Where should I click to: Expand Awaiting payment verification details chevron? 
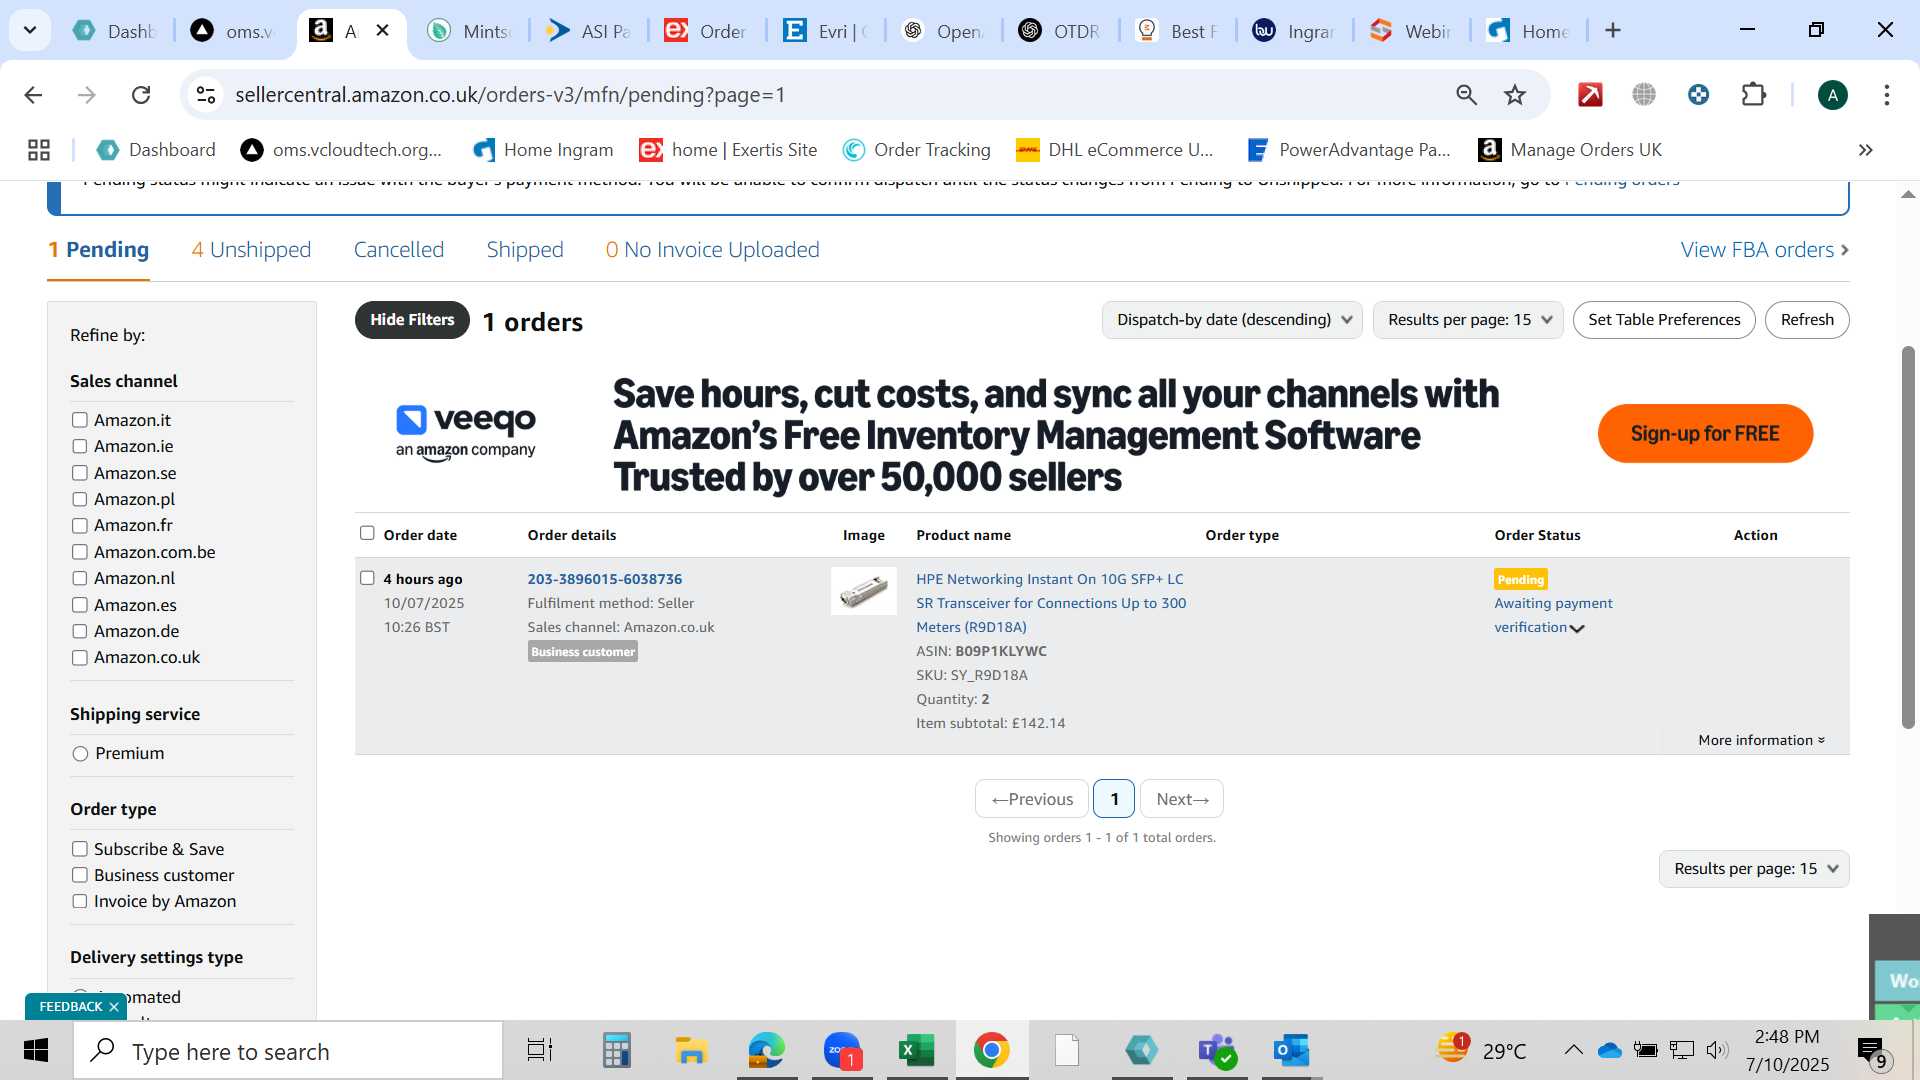click(1577, 629)
